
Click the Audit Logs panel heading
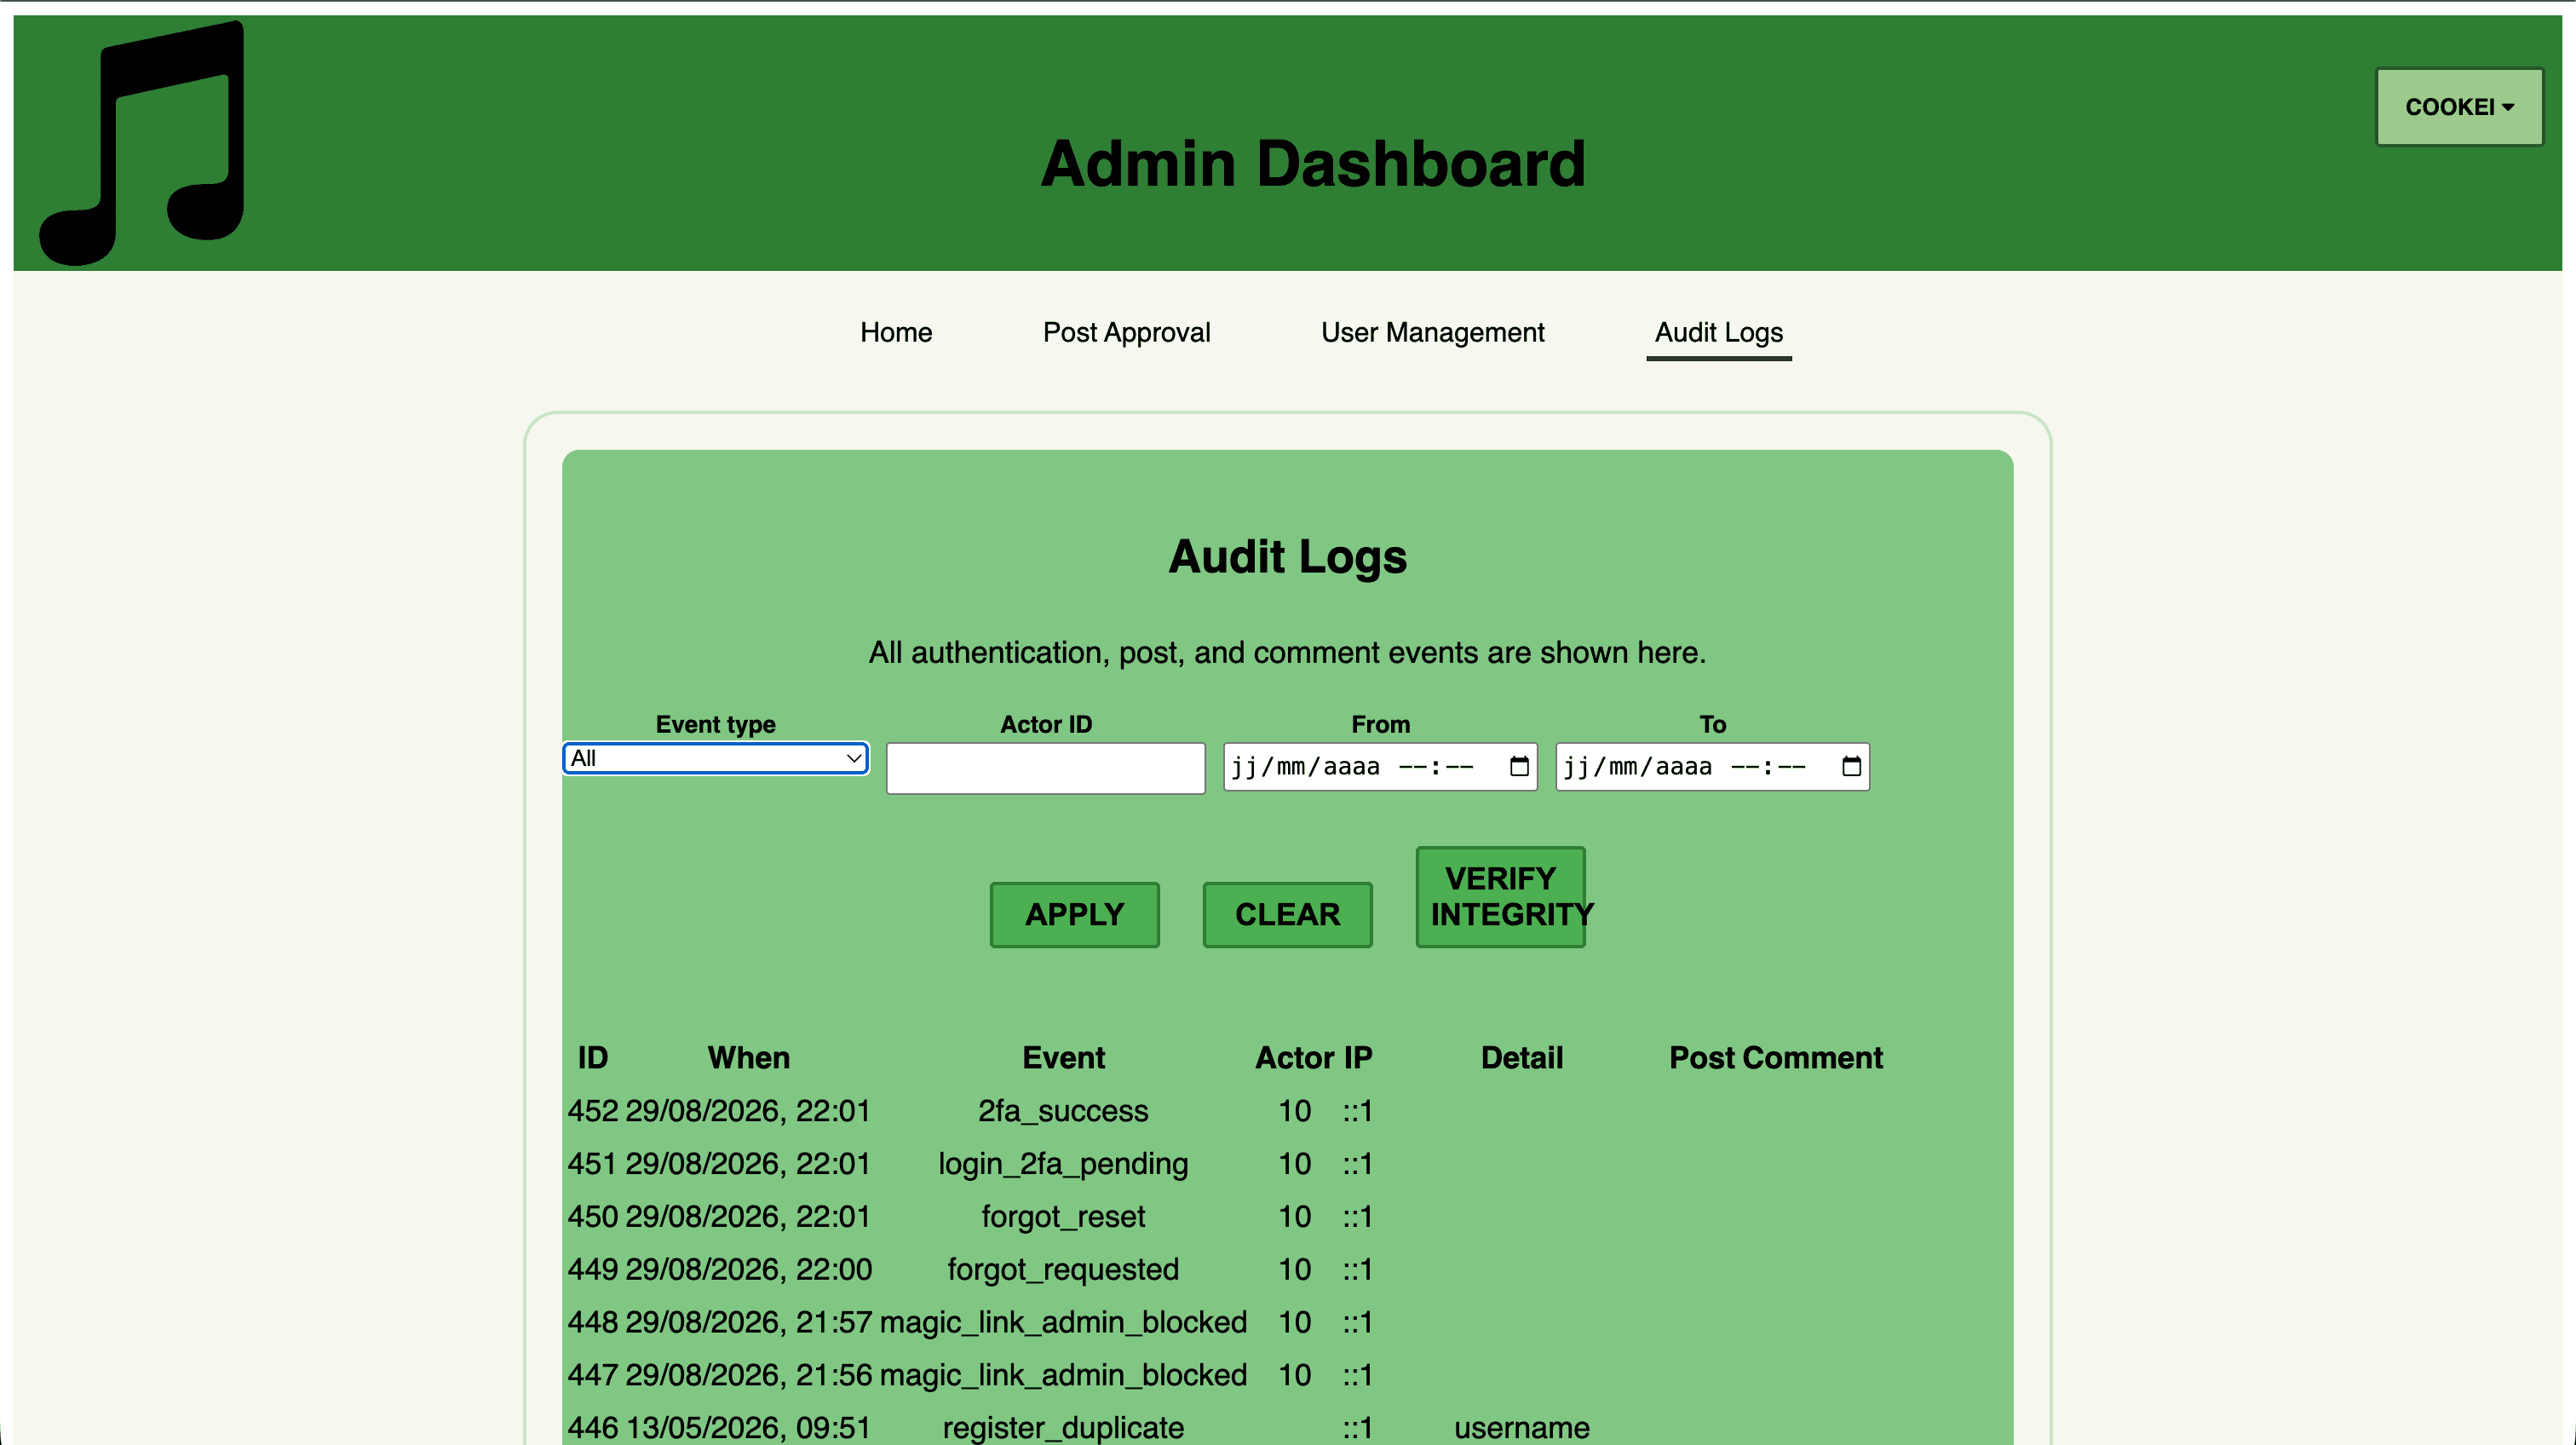[x=1287, y=557]
